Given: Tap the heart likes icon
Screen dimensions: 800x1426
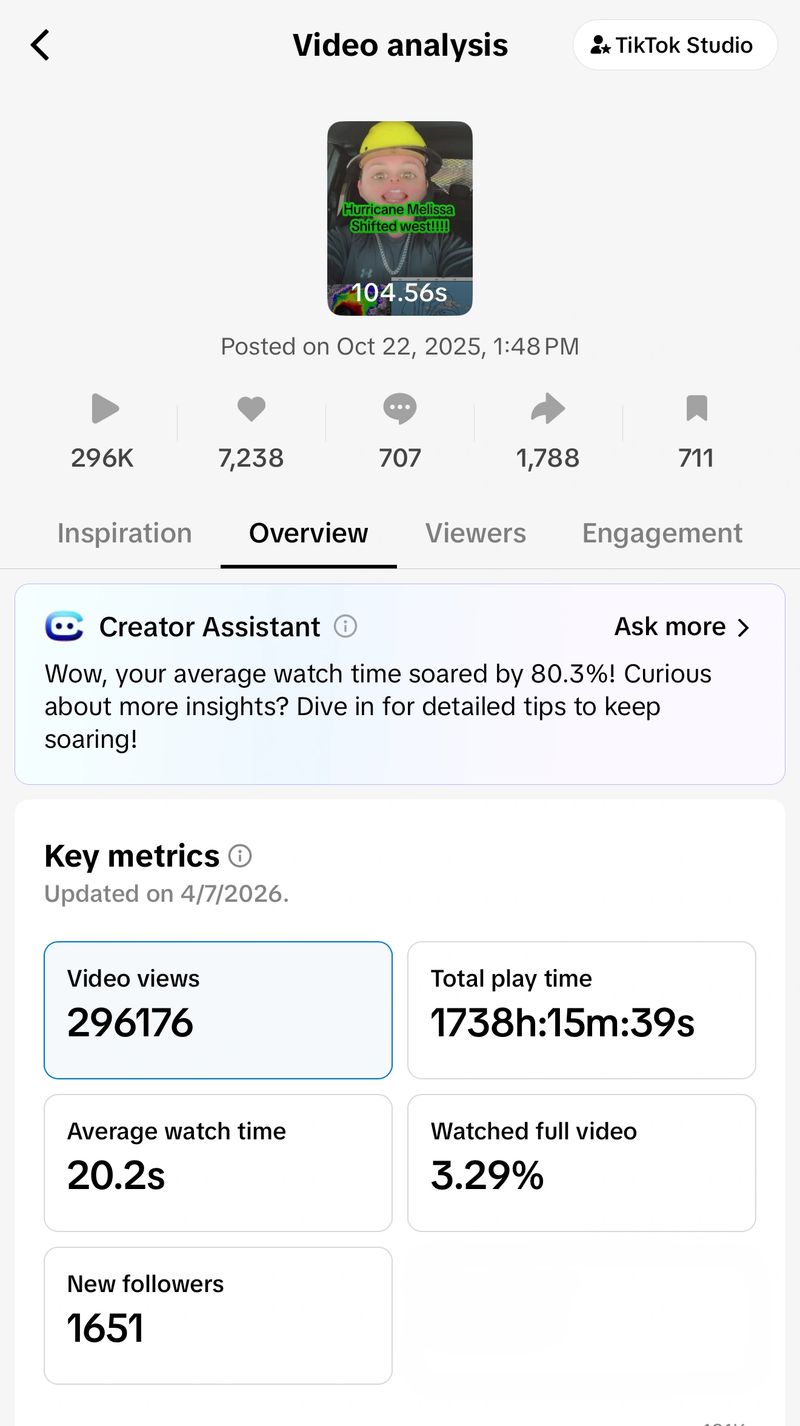Looking at the screenshot, I should tap(251, 408).
